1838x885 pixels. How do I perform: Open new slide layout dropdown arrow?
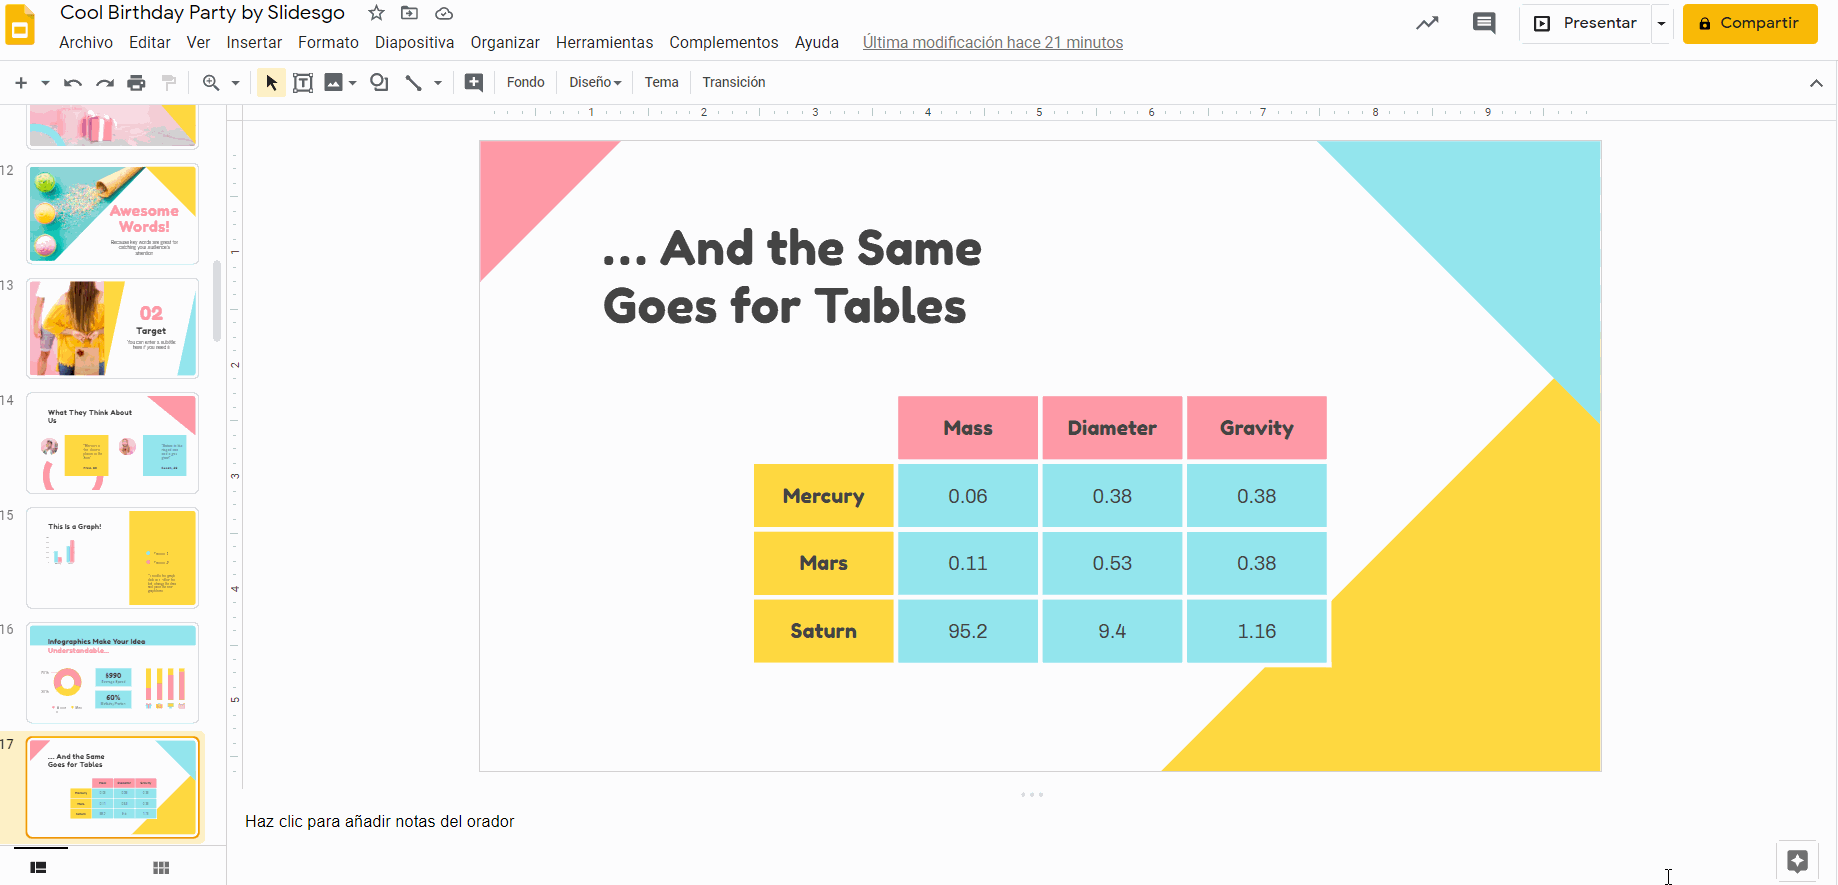(x=45, y=83)
